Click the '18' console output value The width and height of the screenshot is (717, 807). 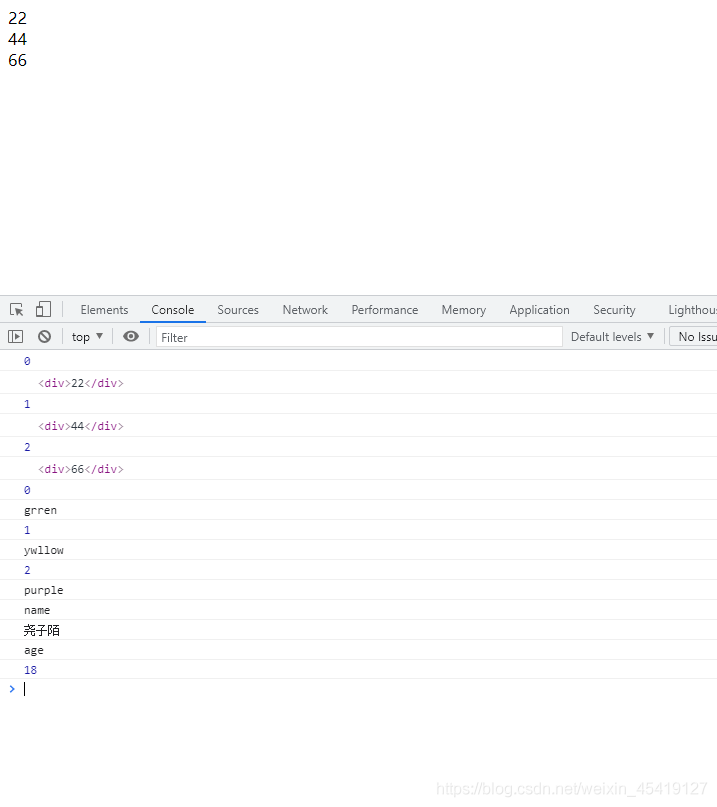[x=30, y=670]
